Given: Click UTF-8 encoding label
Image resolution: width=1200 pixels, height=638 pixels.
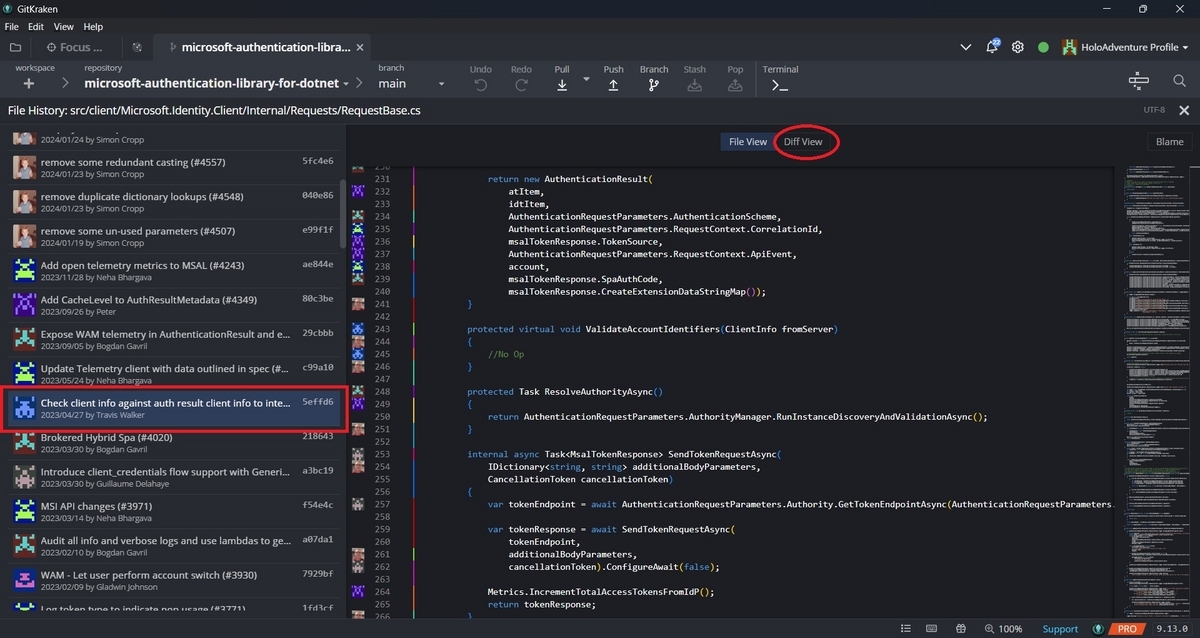Looking at the screenshot, I should pyautogui.click(x=1154, y=111).
